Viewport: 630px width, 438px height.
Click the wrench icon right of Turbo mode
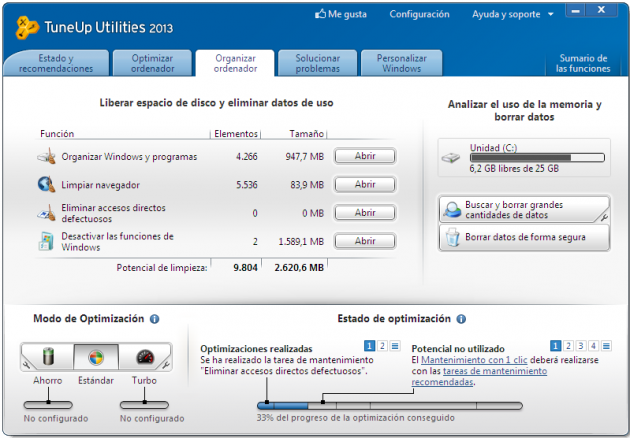[x=166, y=365]
